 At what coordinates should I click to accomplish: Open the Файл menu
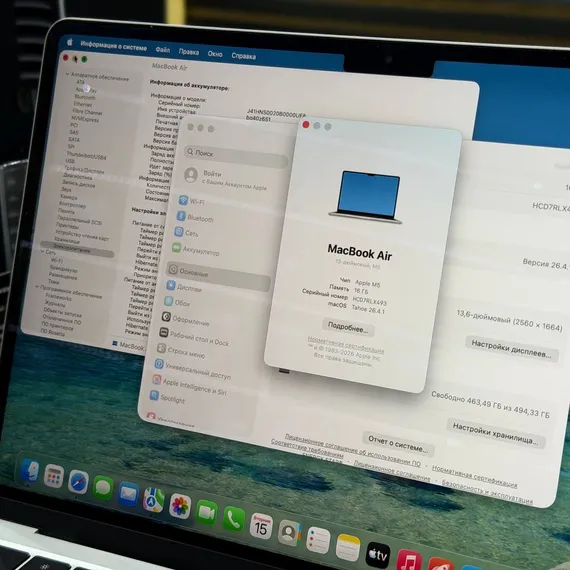[162, 50]
